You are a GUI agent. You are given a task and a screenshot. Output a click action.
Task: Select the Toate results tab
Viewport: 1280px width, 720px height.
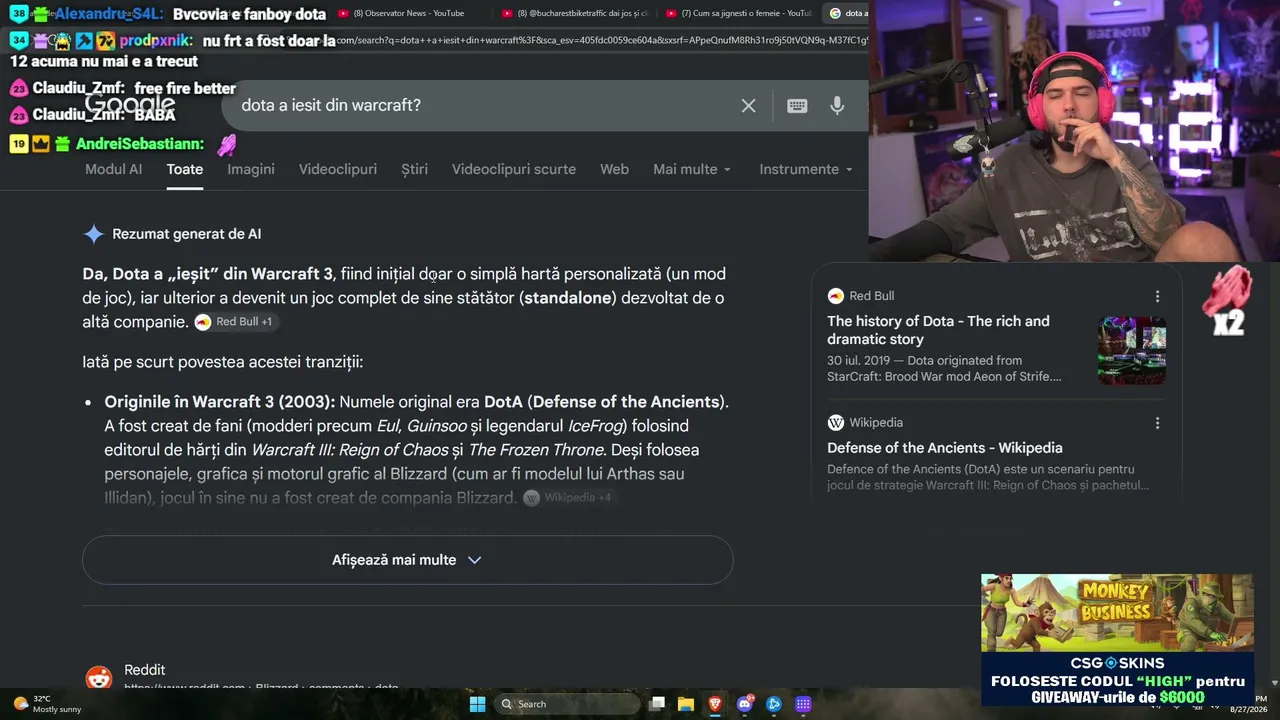pos(185,170)
